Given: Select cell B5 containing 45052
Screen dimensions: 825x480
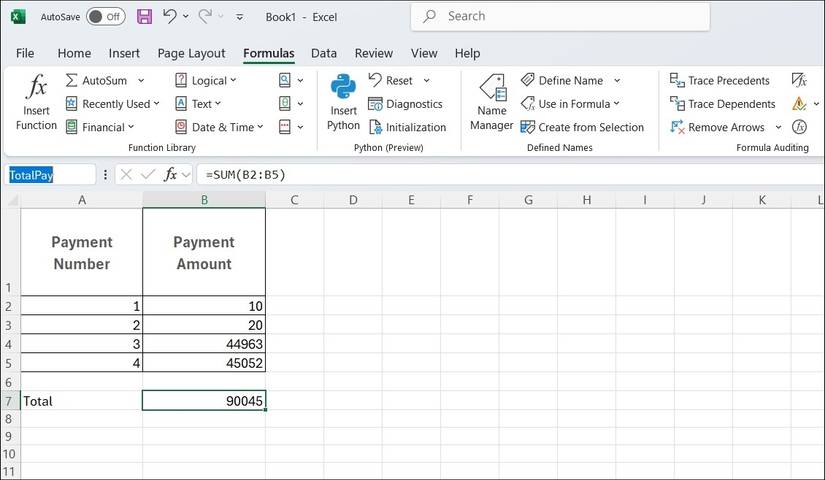Looking at the screenshot, I should coord(204,363).
